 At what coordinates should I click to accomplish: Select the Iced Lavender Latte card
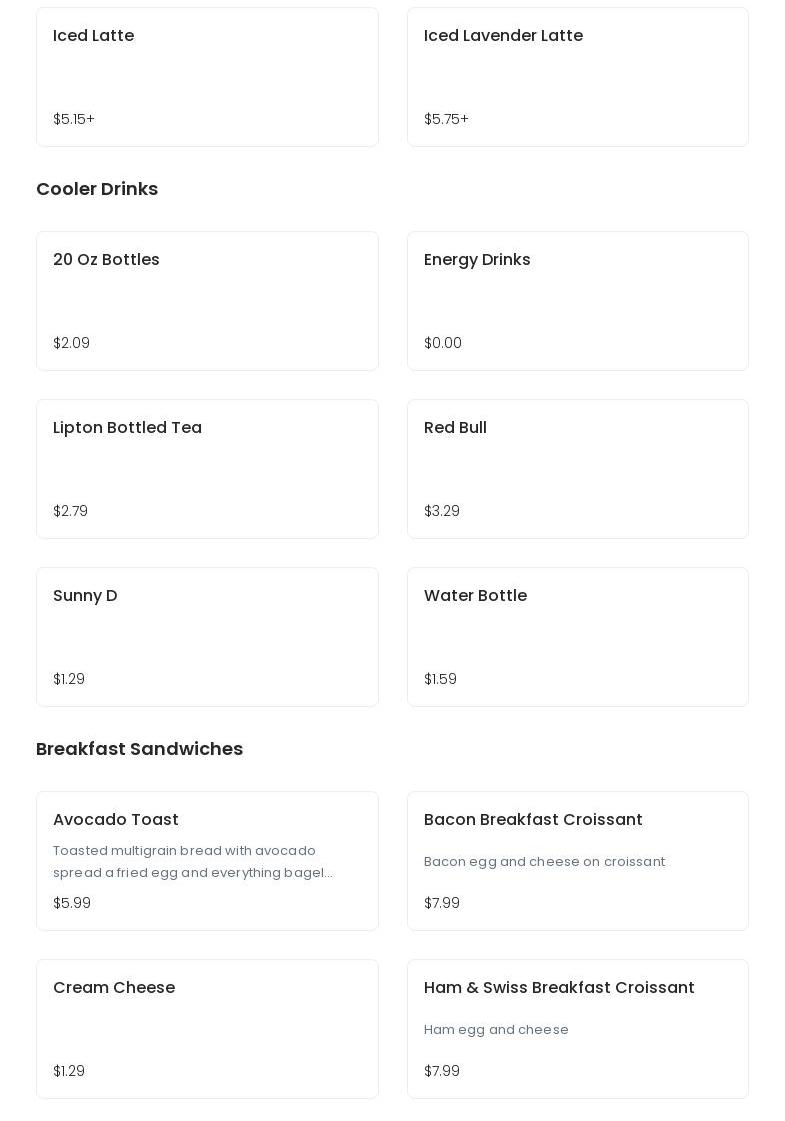(578, 77)
